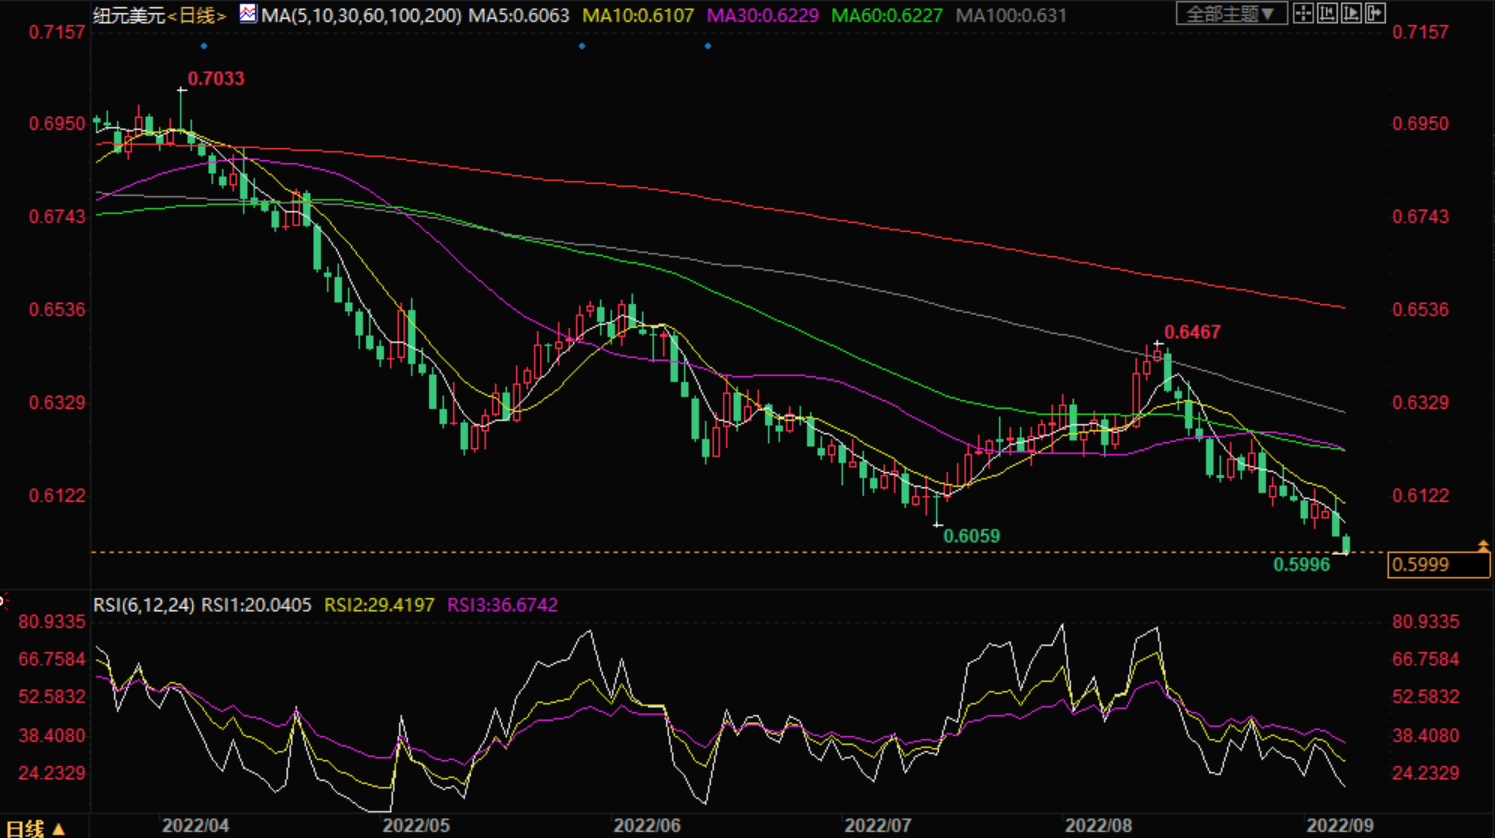Click right axis price 0.6743
Viewport: 1495px width, 838px height.
pos(1420,217)
